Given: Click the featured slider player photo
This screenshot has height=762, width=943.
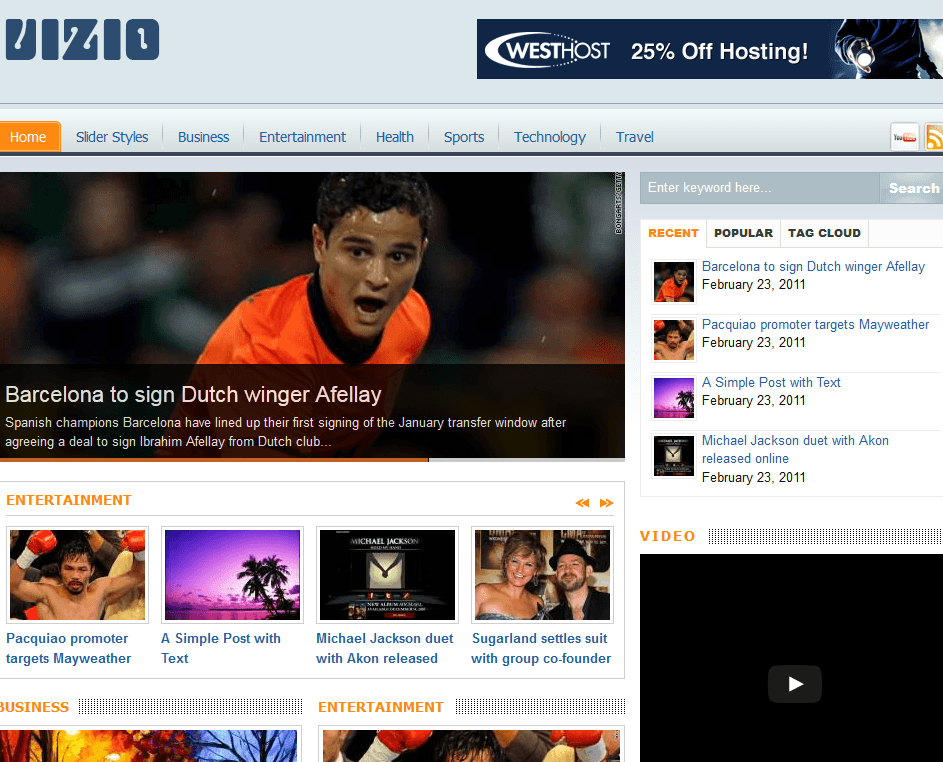Looking at the screenshot, I should coord(312,268).
